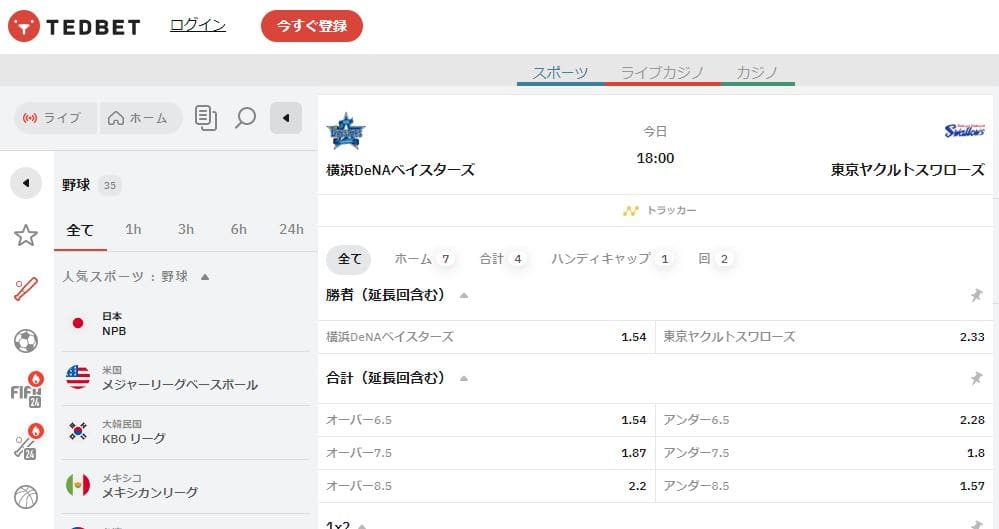The width and height of the screenshot is (999, 529).
Task: Select オーバー6.5 odds 1.54
Action: point(486,420)
